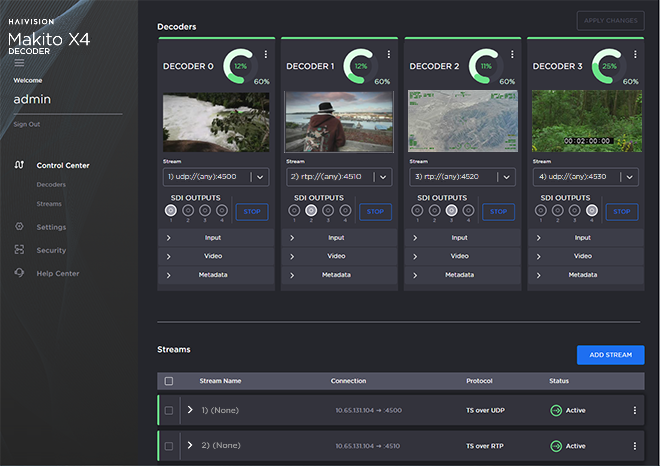The width and height of the screenshot is (660, 466).
Task: Open Decoder 0 three-dot options menu
Action: tap(266, 54)
